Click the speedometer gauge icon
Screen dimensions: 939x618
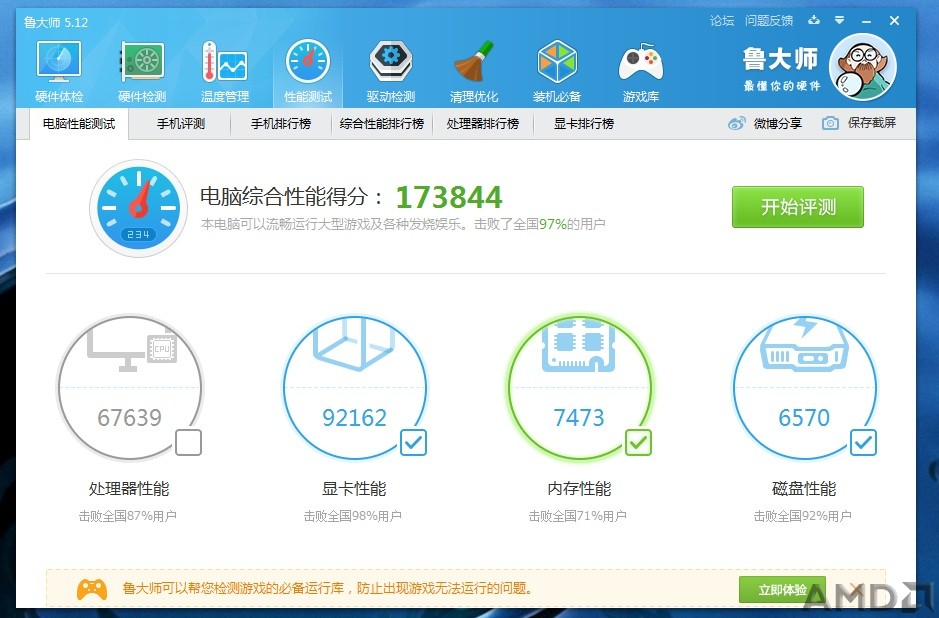138,208
